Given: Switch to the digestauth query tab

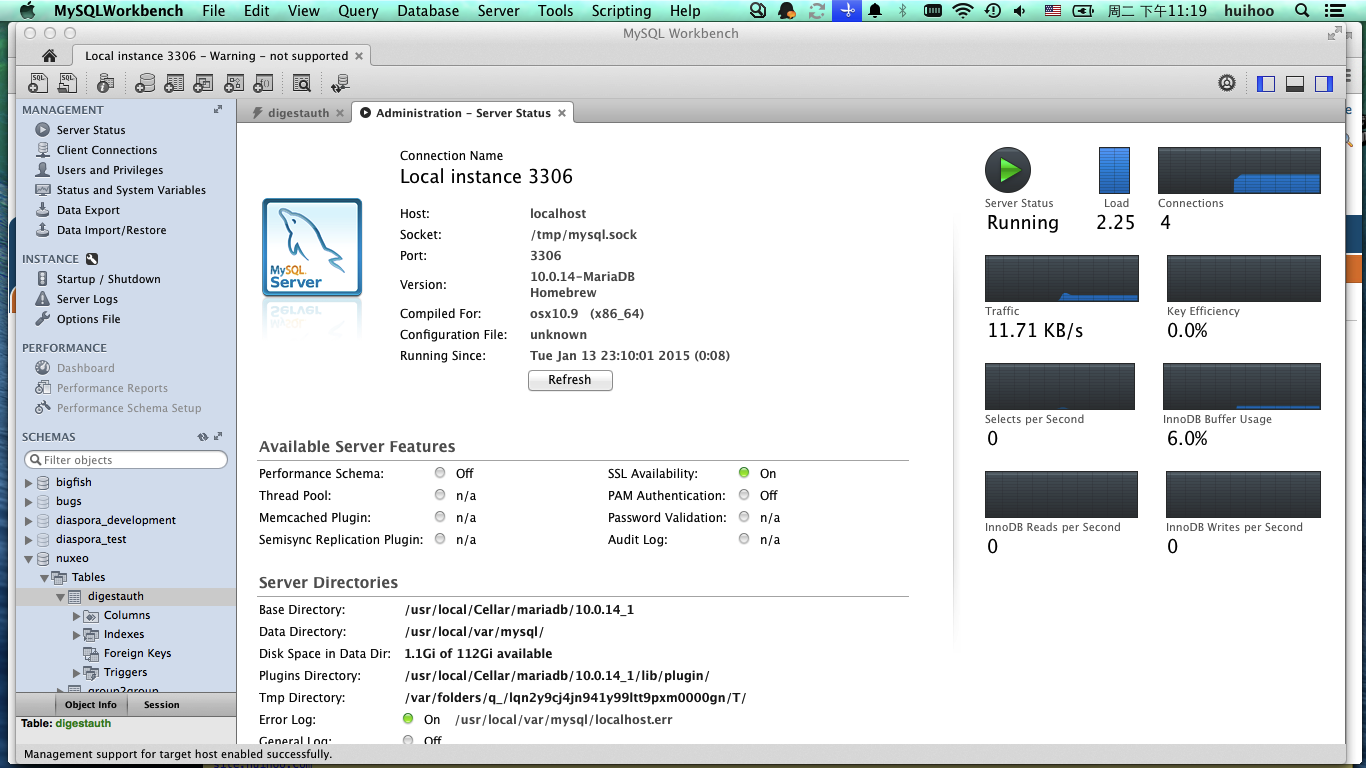Looking at the screenshot, I should point(297,113).
